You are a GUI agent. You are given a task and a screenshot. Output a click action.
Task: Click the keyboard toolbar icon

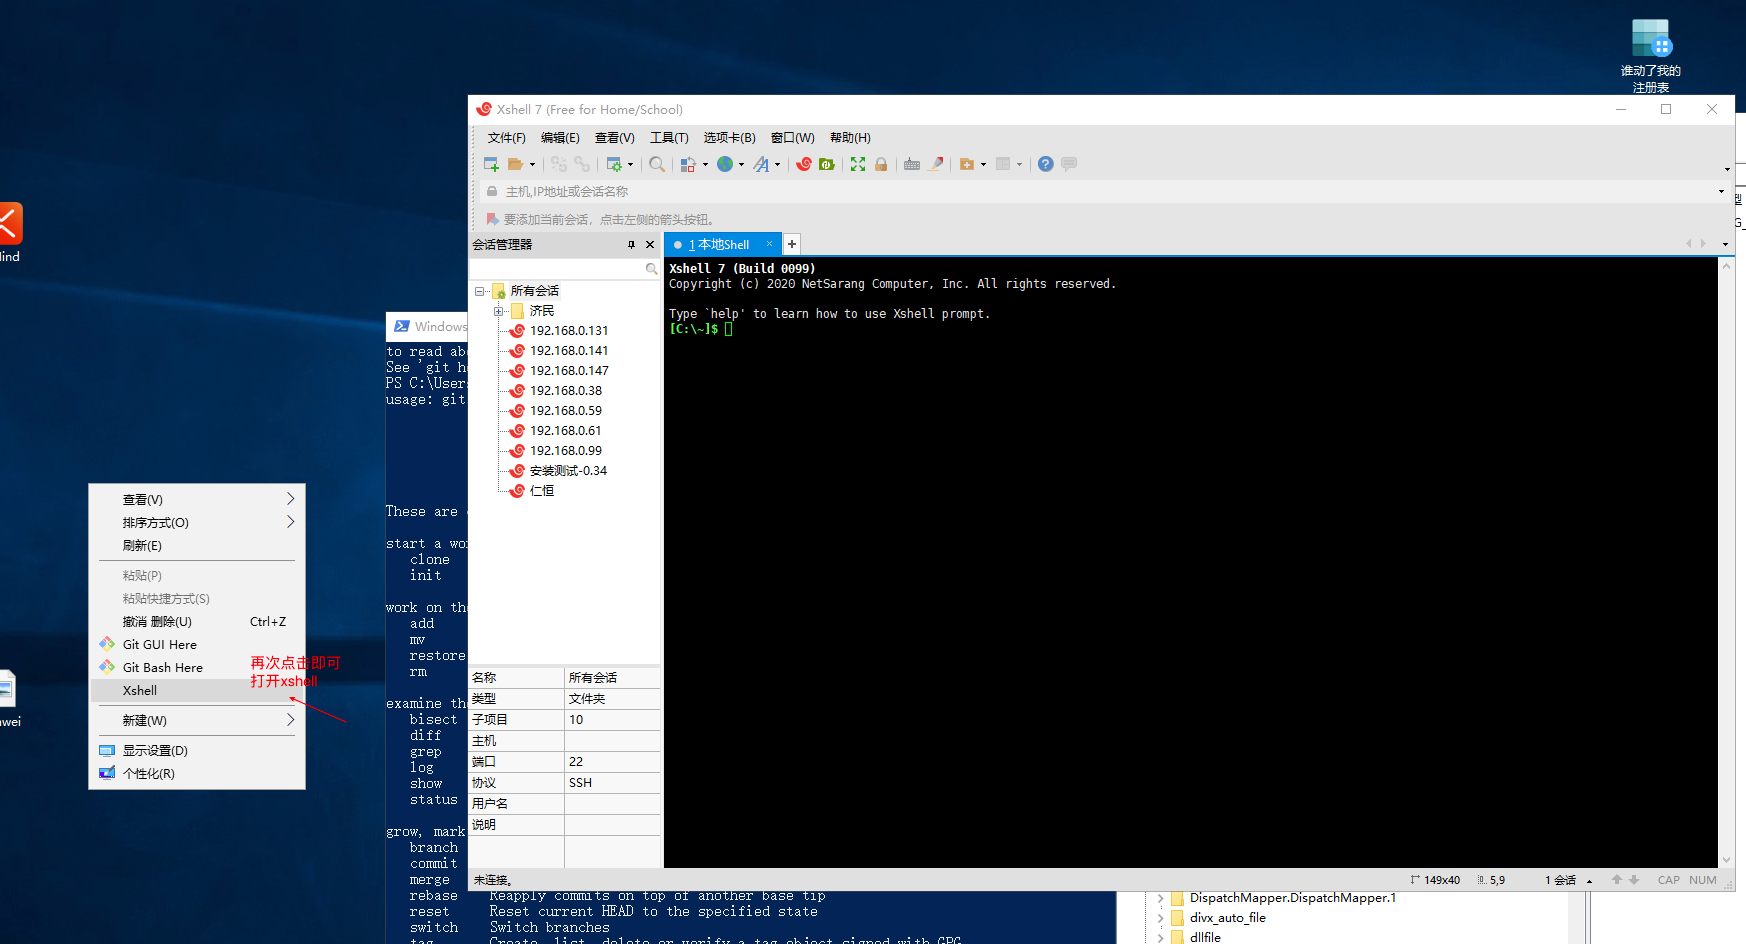912,164
